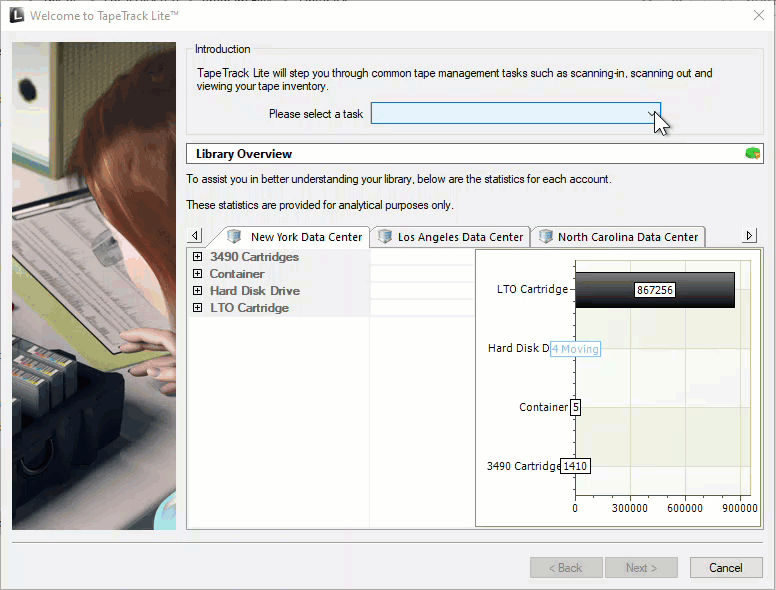
Task: Click the chart axis value 900000
Action: tap(740, 508)
